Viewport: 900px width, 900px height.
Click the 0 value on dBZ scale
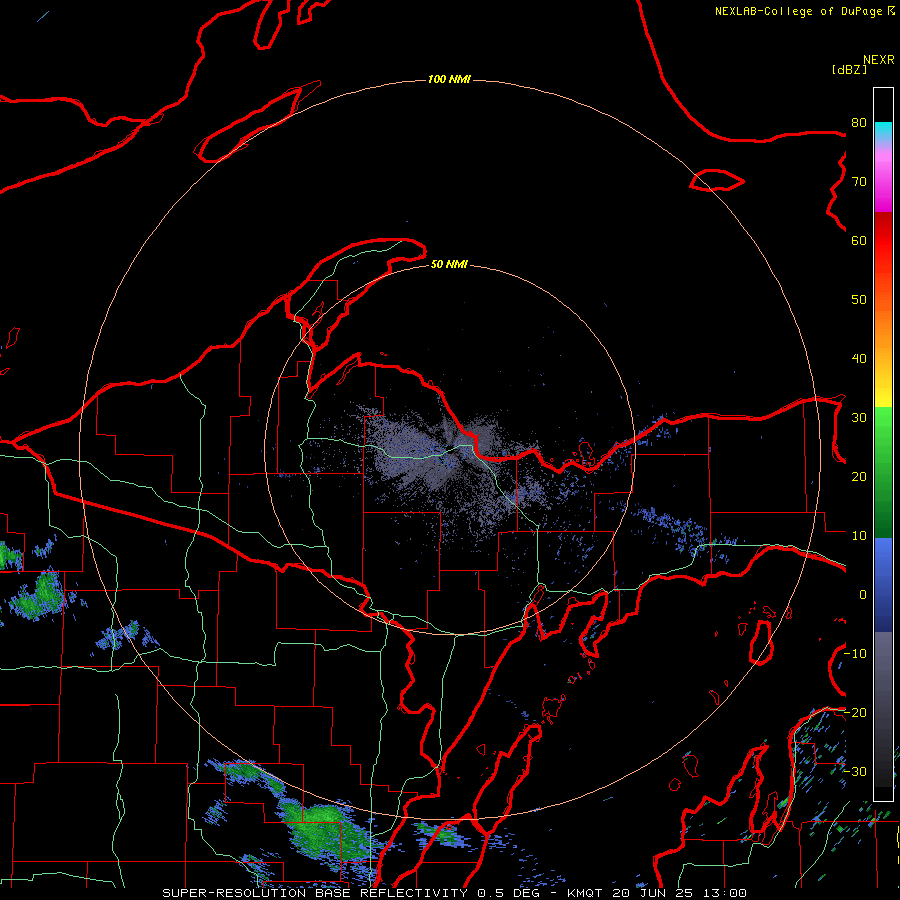coord(863,595)
